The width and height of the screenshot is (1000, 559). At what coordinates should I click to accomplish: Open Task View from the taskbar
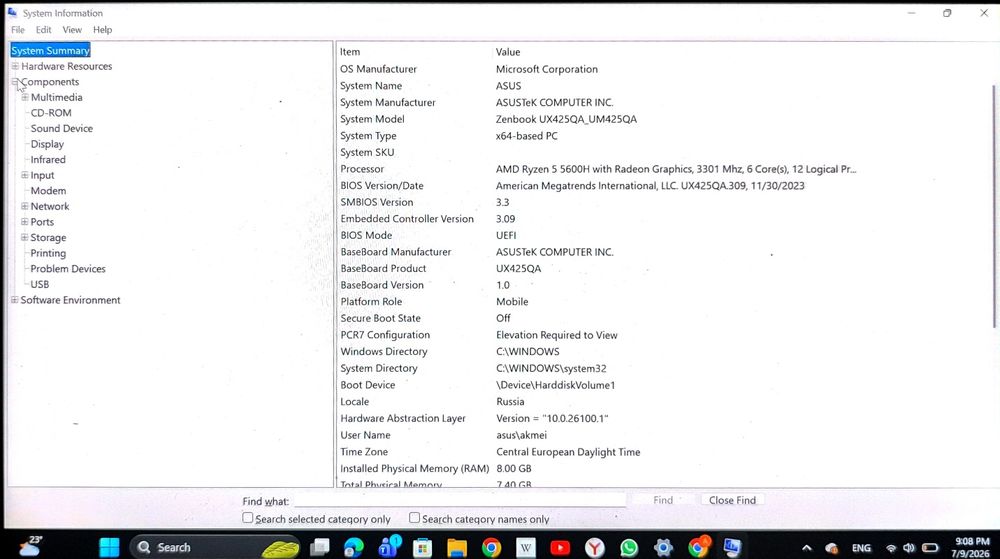[320, 547]
